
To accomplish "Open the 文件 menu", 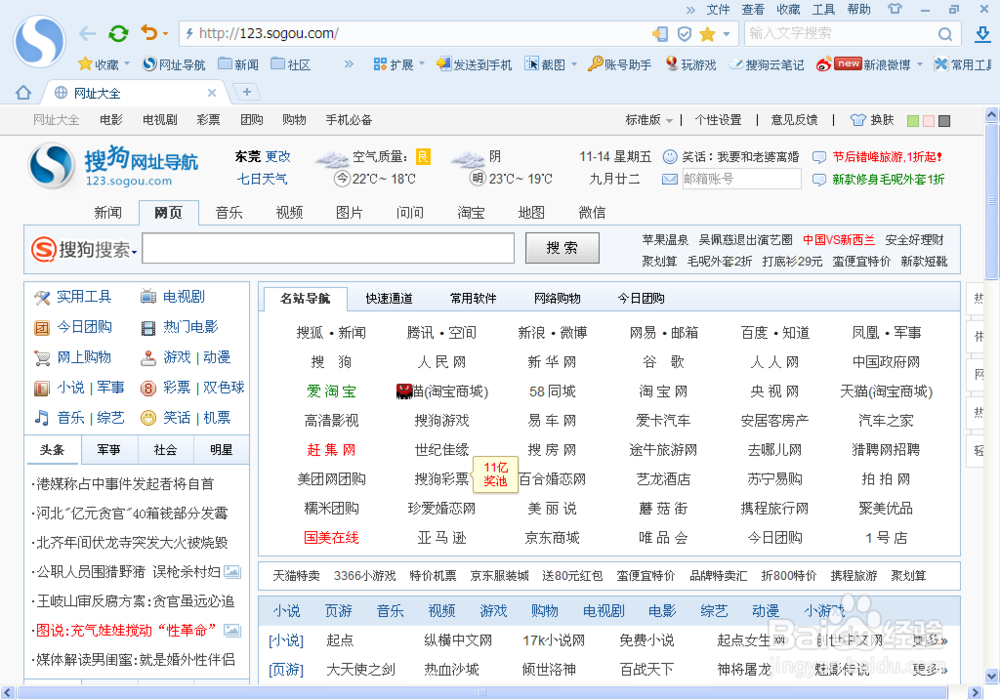I will pyautogui.click(x=718, y=10).
